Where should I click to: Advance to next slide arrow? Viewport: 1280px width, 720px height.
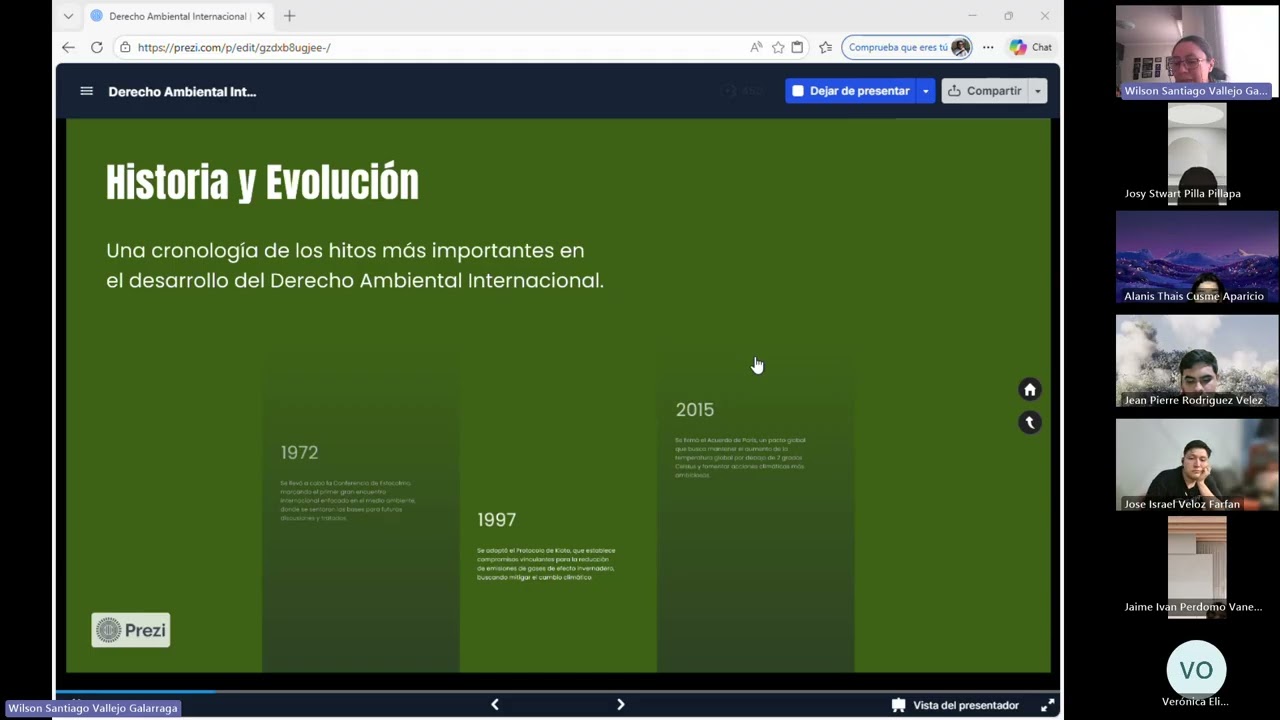click(x=620, y=705)
